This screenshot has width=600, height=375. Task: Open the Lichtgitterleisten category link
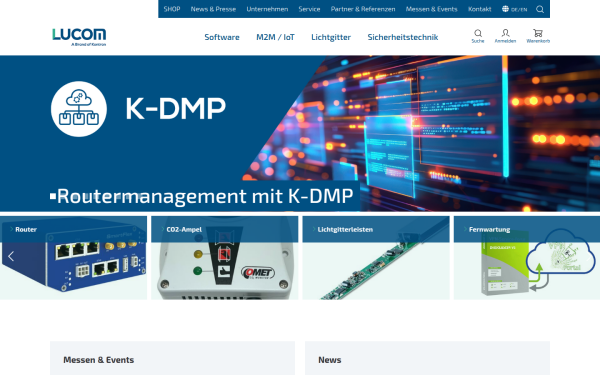pyautogui.click(x=345, y=229)
